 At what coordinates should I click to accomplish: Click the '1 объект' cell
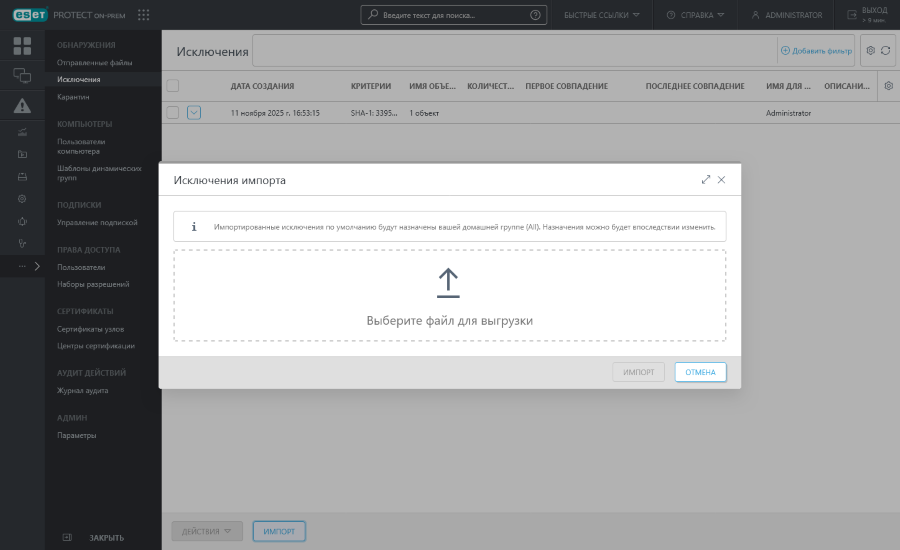424,113
